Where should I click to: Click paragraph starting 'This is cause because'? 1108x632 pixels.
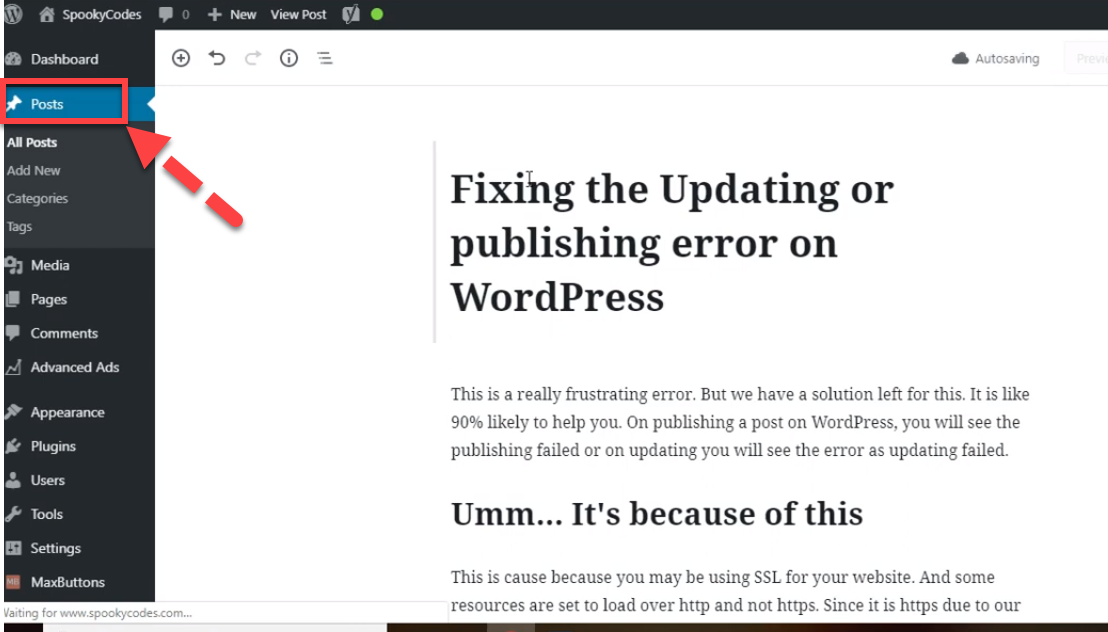pos(736,591)
